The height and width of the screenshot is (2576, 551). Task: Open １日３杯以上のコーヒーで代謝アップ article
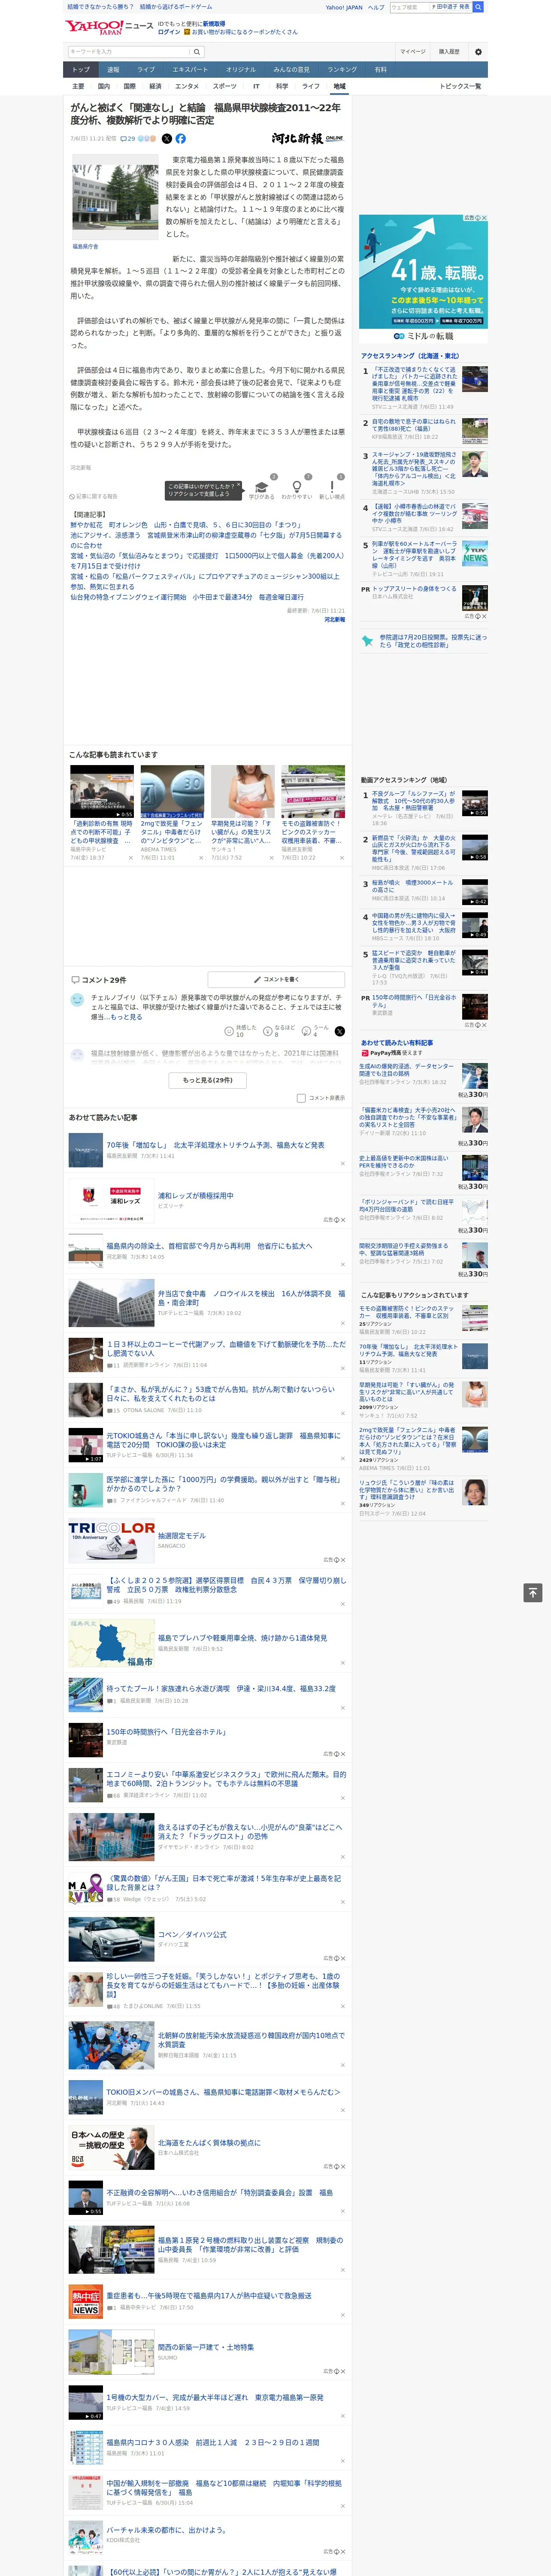pyautogui.click(x=226, y=1349)
